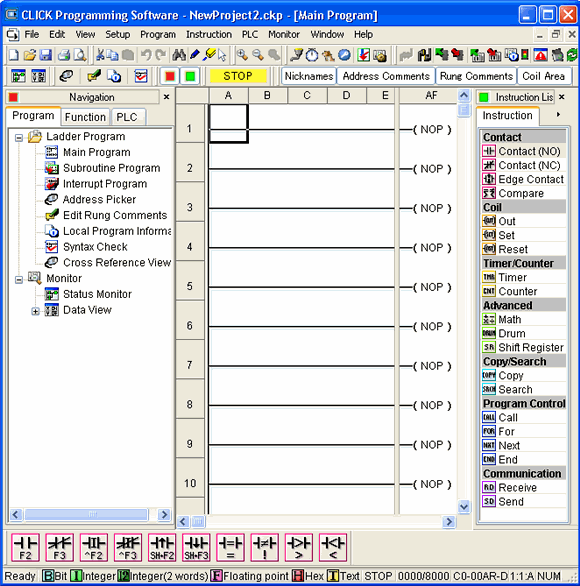The width and height of the screenshot is (580, 586).
Task: Switch to the Function tab
Action: pyautogui.click(x=85, y=117)
